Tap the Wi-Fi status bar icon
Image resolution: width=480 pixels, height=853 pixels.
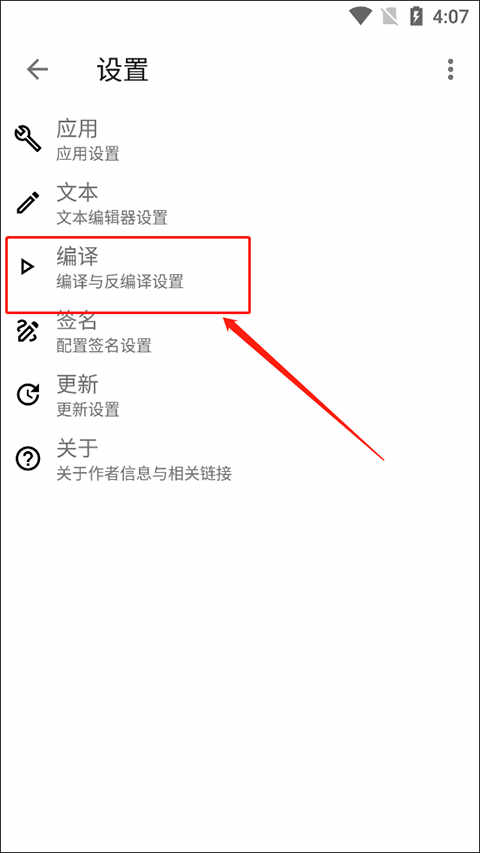pos(360,16)
